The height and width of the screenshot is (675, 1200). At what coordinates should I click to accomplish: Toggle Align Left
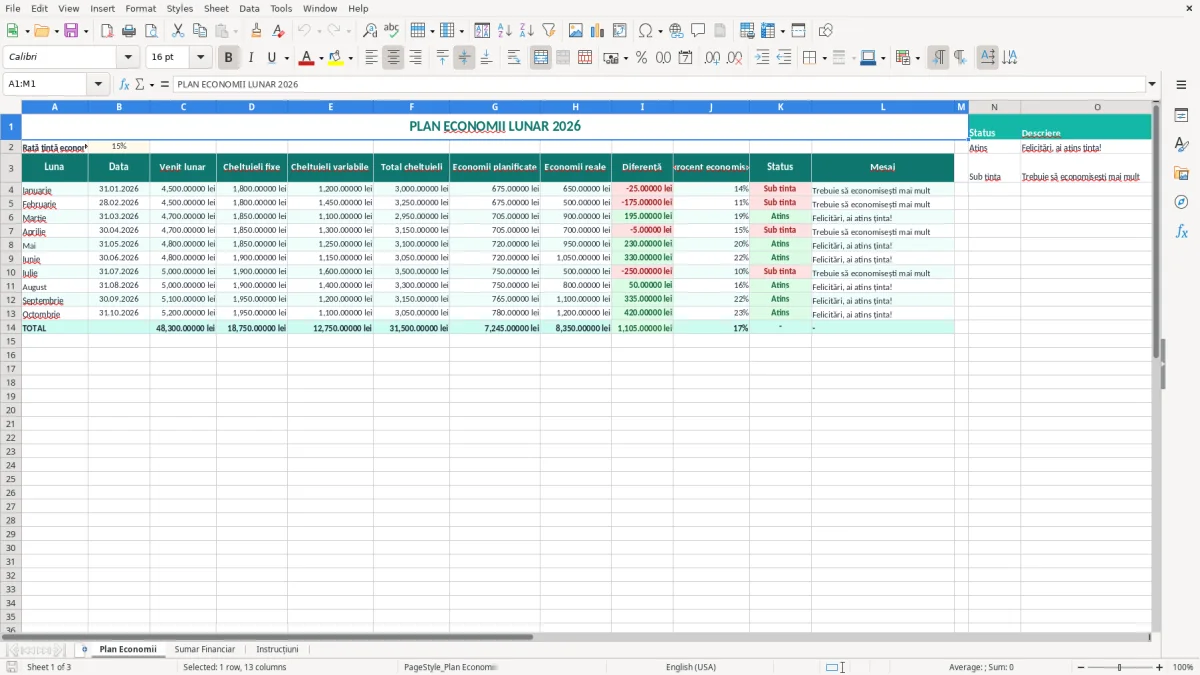(x=371, y=58)
